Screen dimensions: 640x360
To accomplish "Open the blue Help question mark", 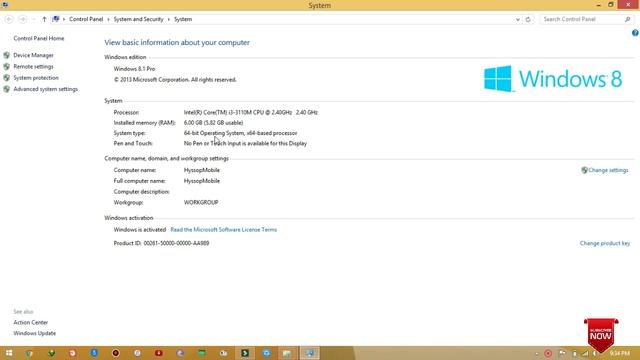I will tap(635, 33).
